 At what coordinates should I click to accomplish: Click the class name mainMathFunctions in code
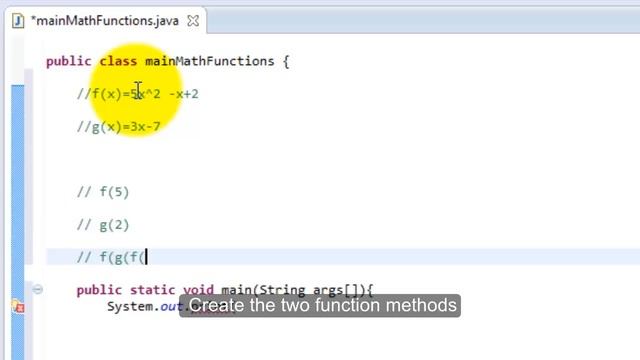pos(210,61)
